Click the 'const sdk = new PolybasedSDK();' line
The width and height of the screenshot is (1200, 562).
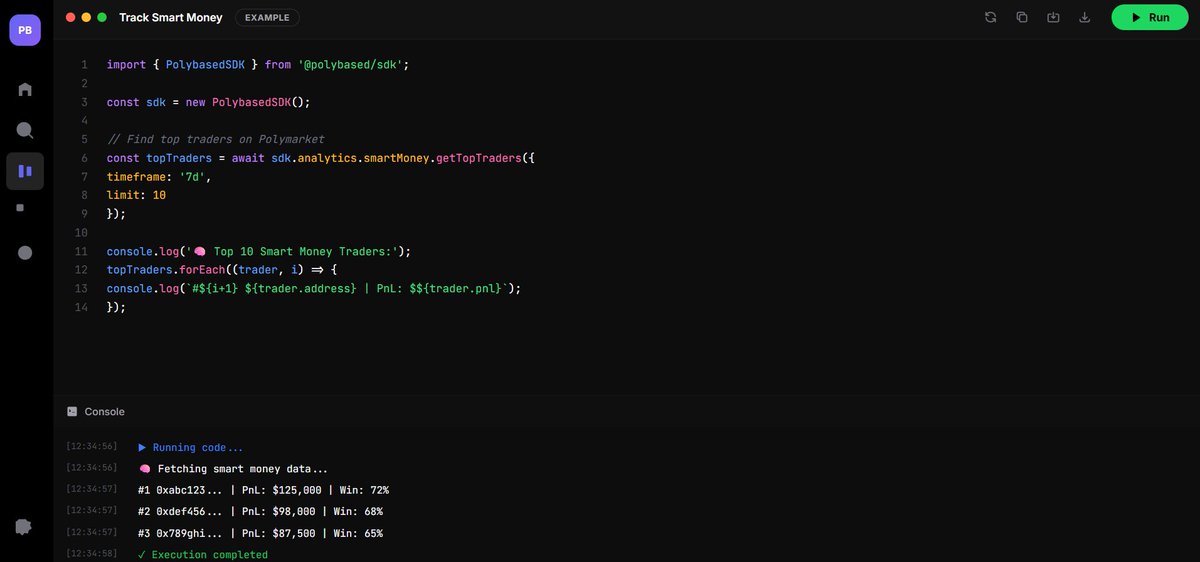pos(209,102)
